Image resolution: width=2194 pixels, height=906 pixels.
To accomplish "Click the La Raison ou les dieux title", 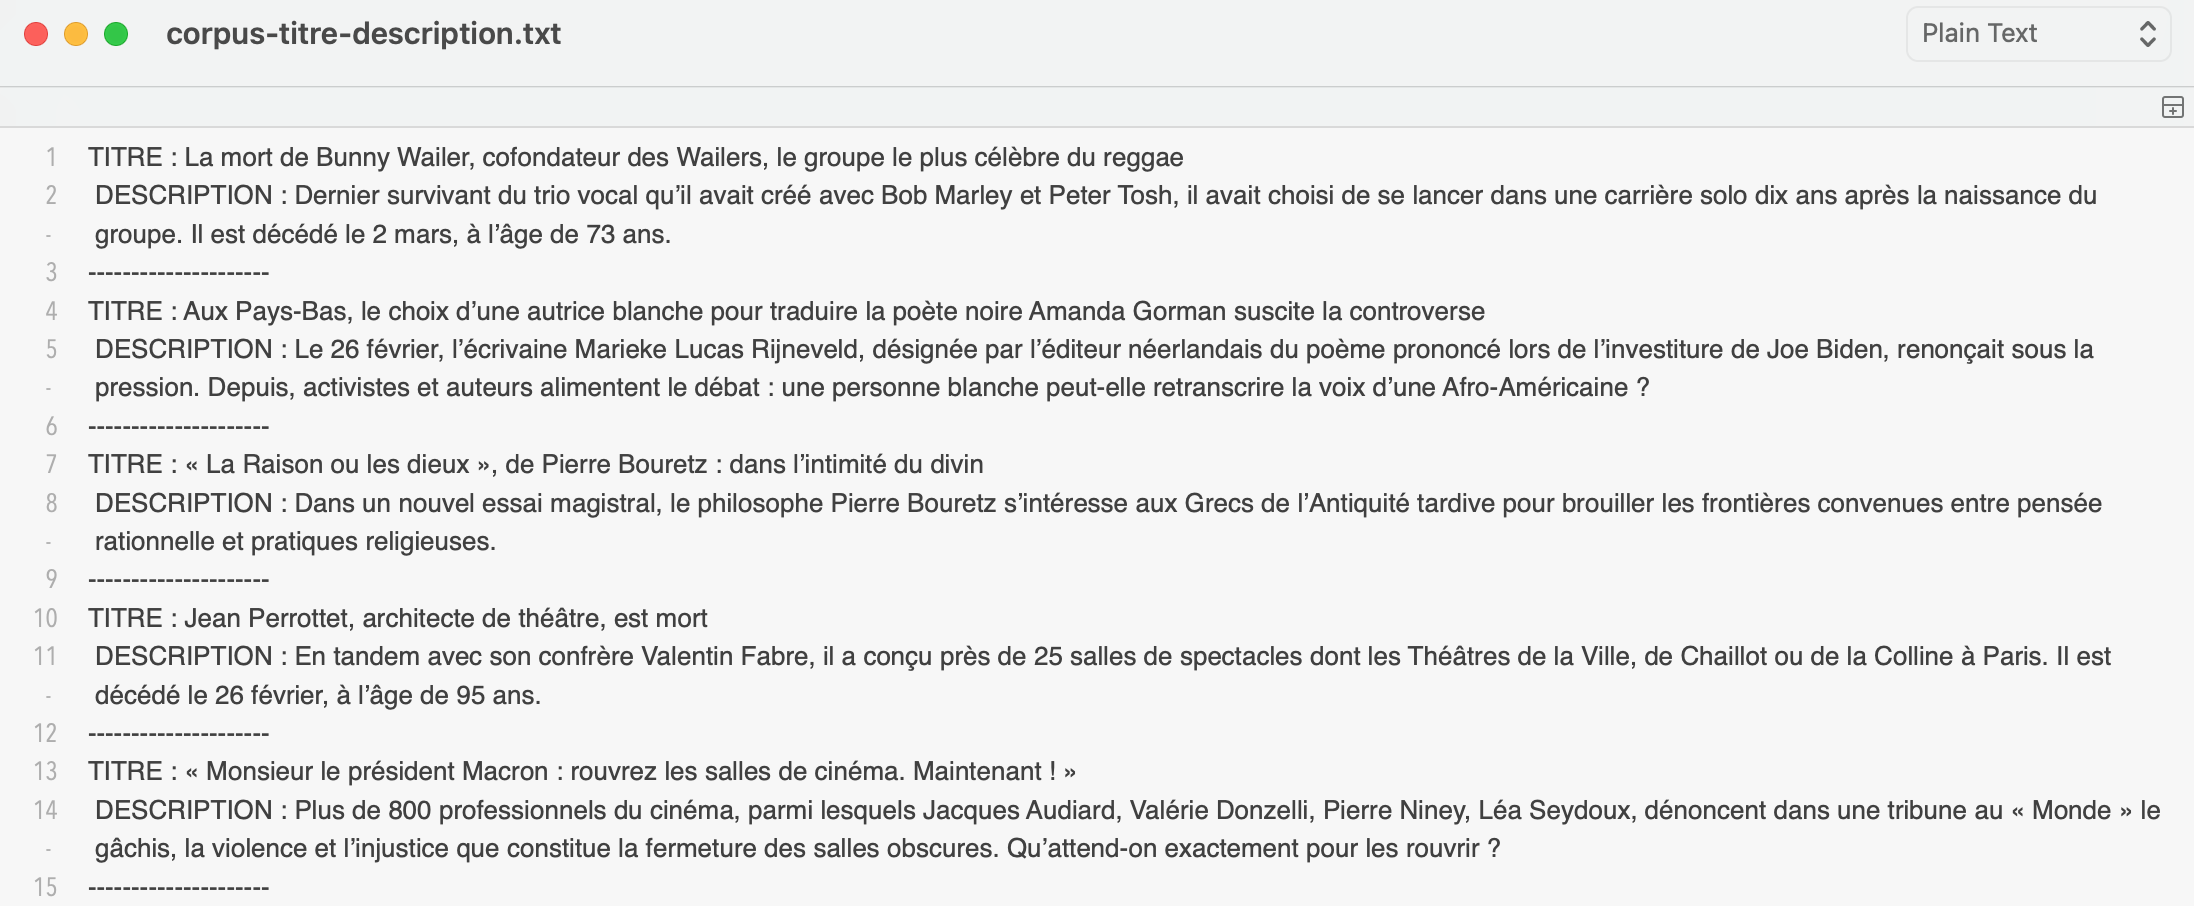I will [x=535, y=464].
